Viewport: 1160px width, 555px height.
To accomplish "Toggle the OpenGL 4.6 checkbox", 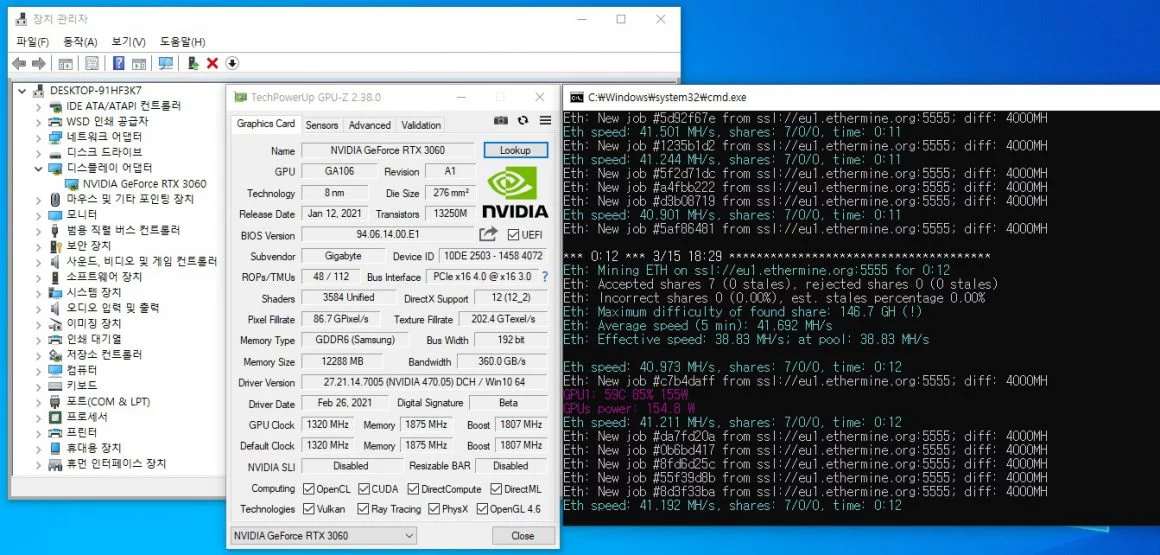I will [482, 509].
